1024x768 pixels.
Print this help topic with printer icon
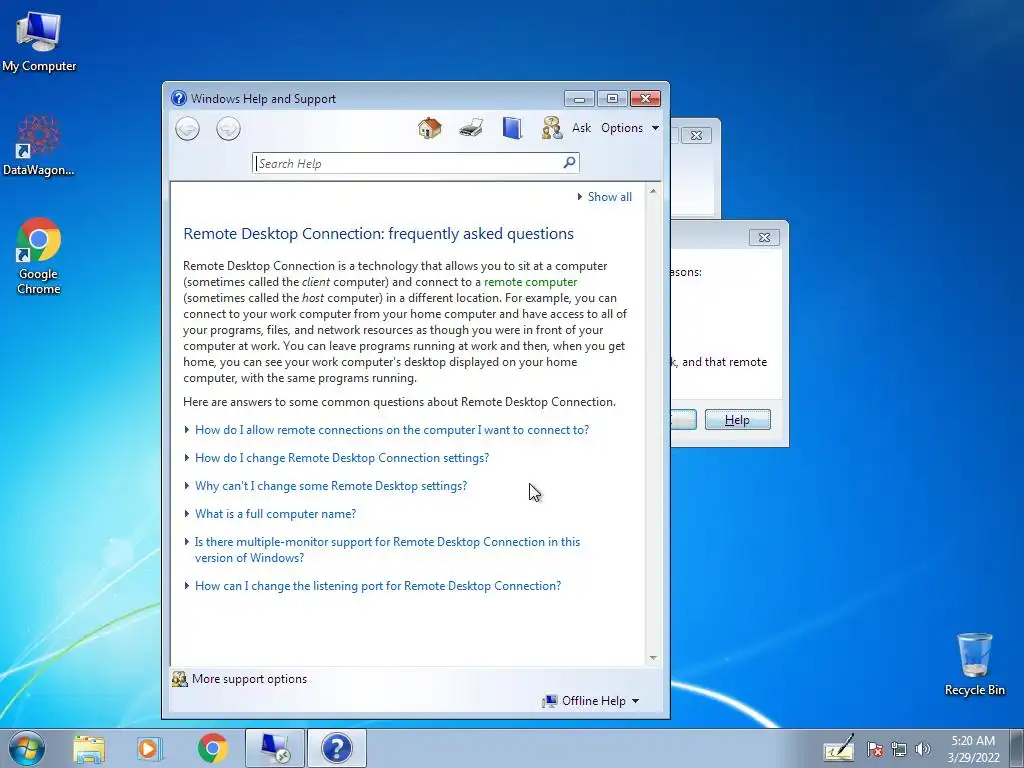[471, 128]
